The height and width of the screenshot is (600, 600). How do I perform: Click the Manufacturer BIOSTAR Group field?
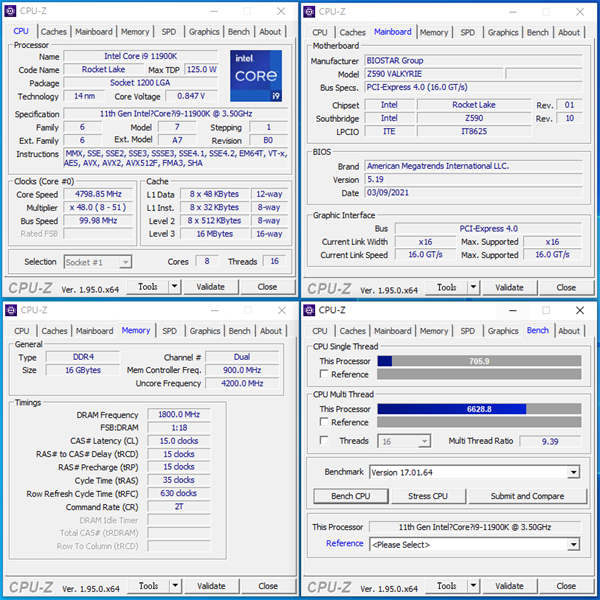click(473, 60)
